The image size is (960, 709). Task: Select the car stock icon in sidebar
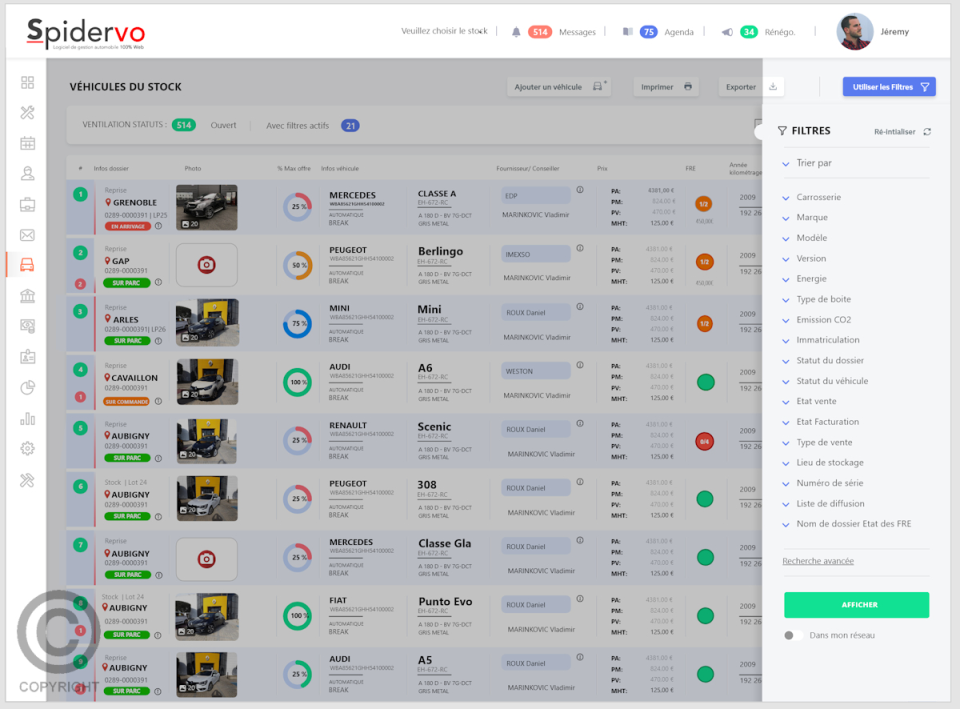point(27,265)
